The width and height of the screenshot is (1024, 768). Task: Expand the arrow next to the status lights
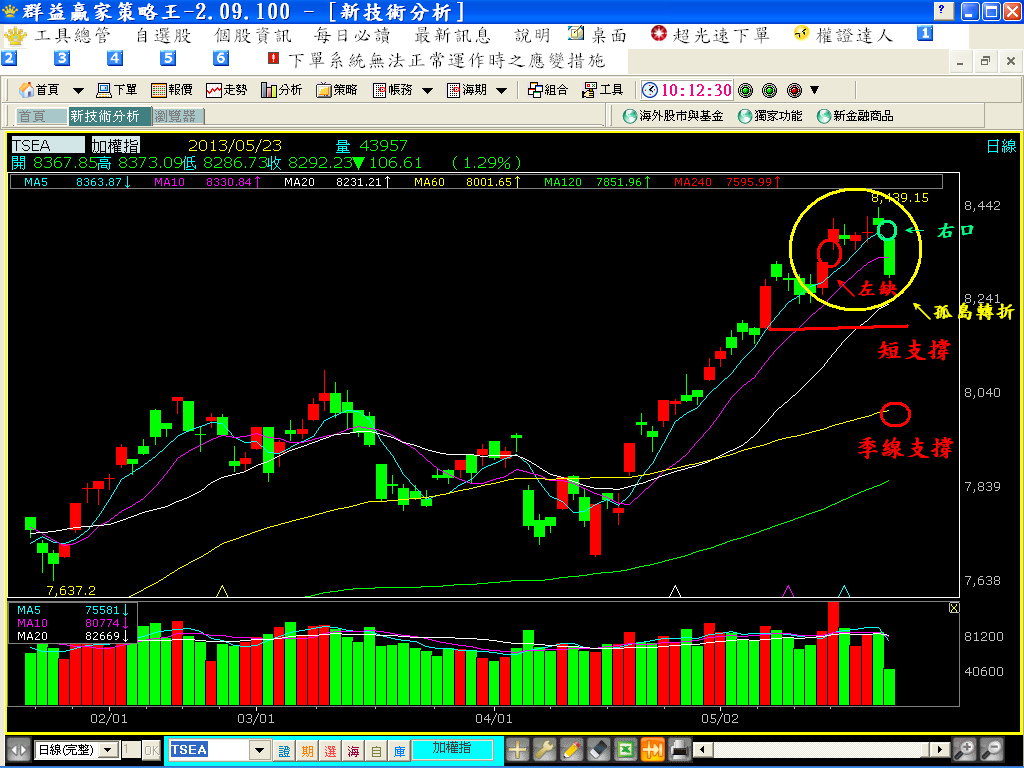coord(814,90)
